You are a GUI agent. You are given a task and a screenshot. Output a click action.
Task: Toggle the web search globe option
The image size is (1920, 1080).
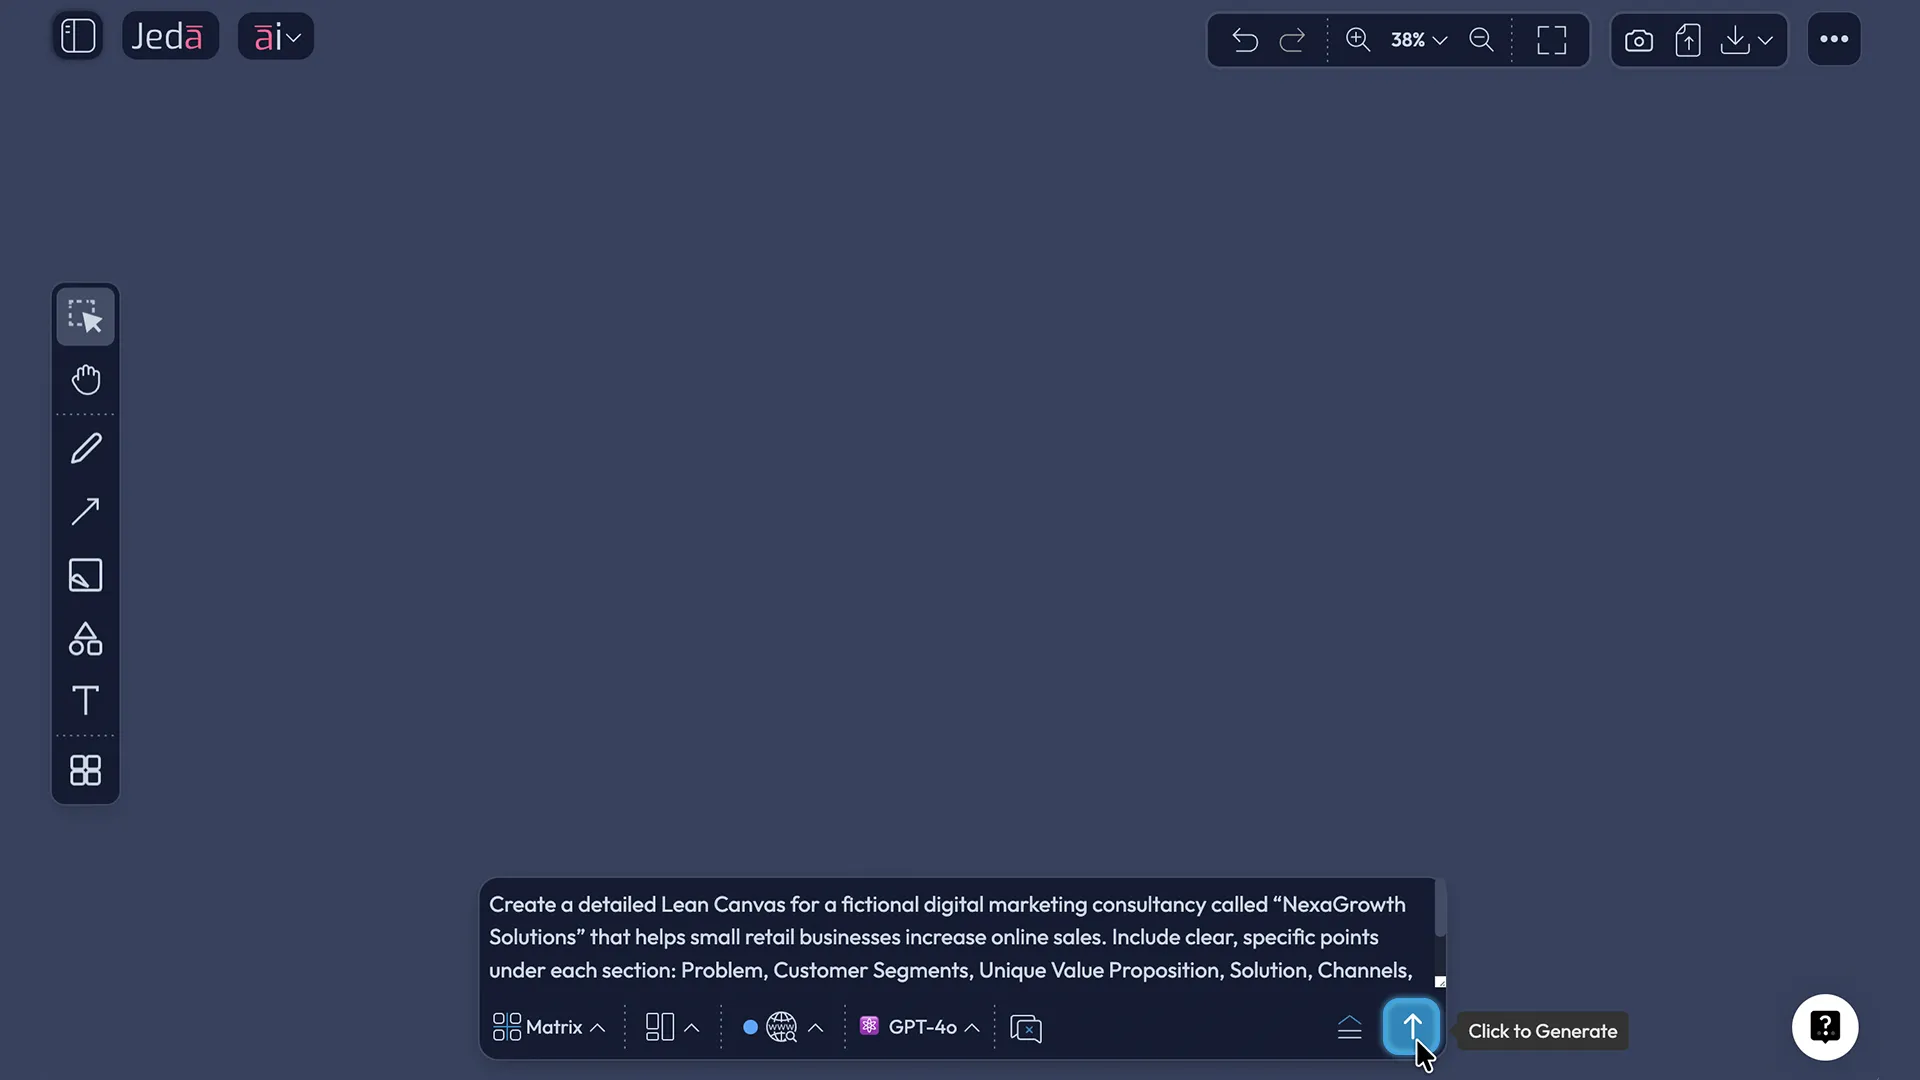[x=781, y=1027]
